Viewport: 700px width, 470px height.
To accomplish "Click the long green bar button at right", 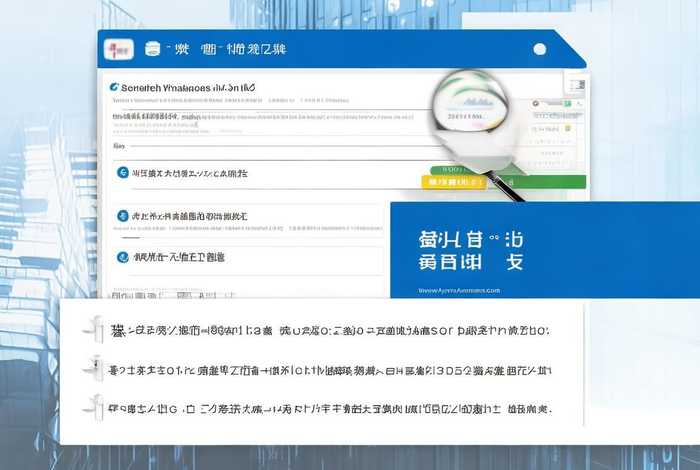I will [542, 182].
